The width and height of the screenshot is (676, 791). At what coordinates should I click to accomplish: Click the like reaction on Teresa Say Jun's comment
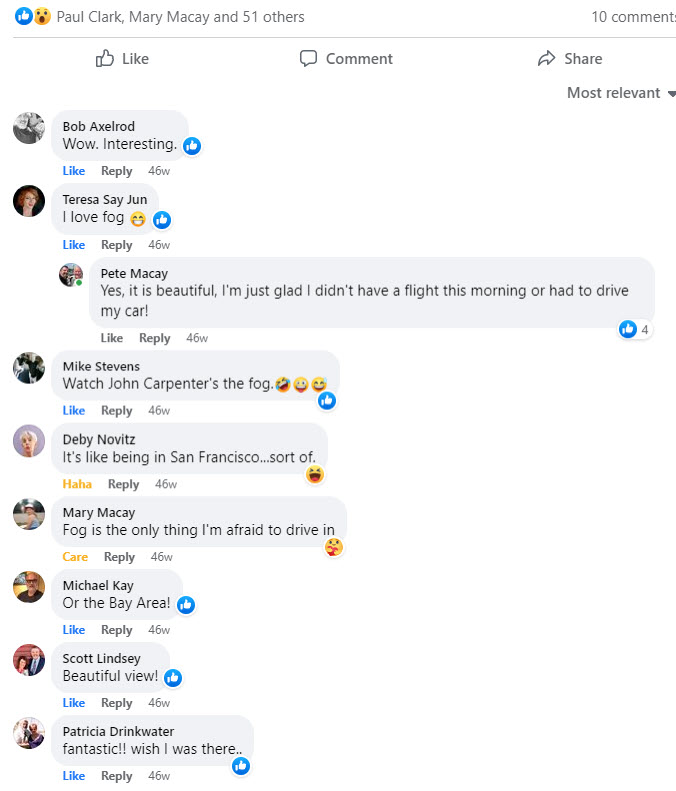[x=162, y=219]
